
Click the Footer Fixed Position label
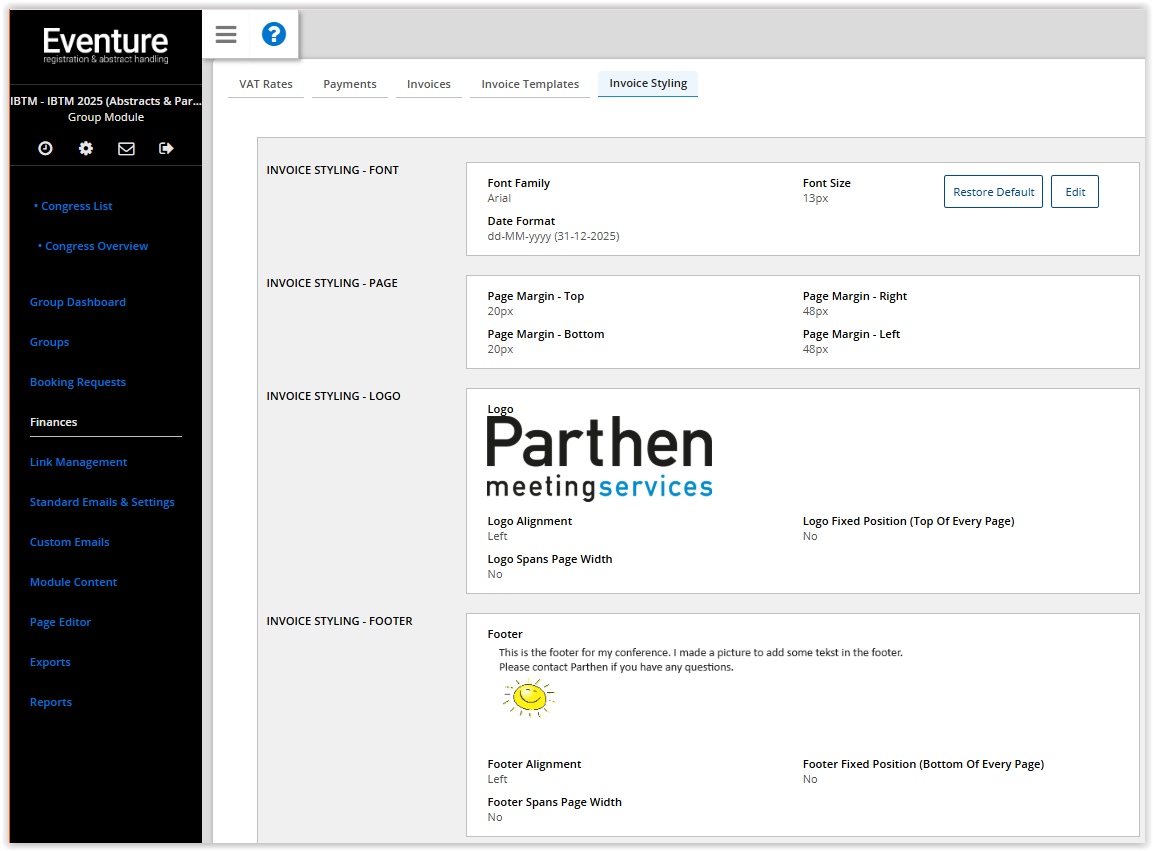(x=923, y=764)
